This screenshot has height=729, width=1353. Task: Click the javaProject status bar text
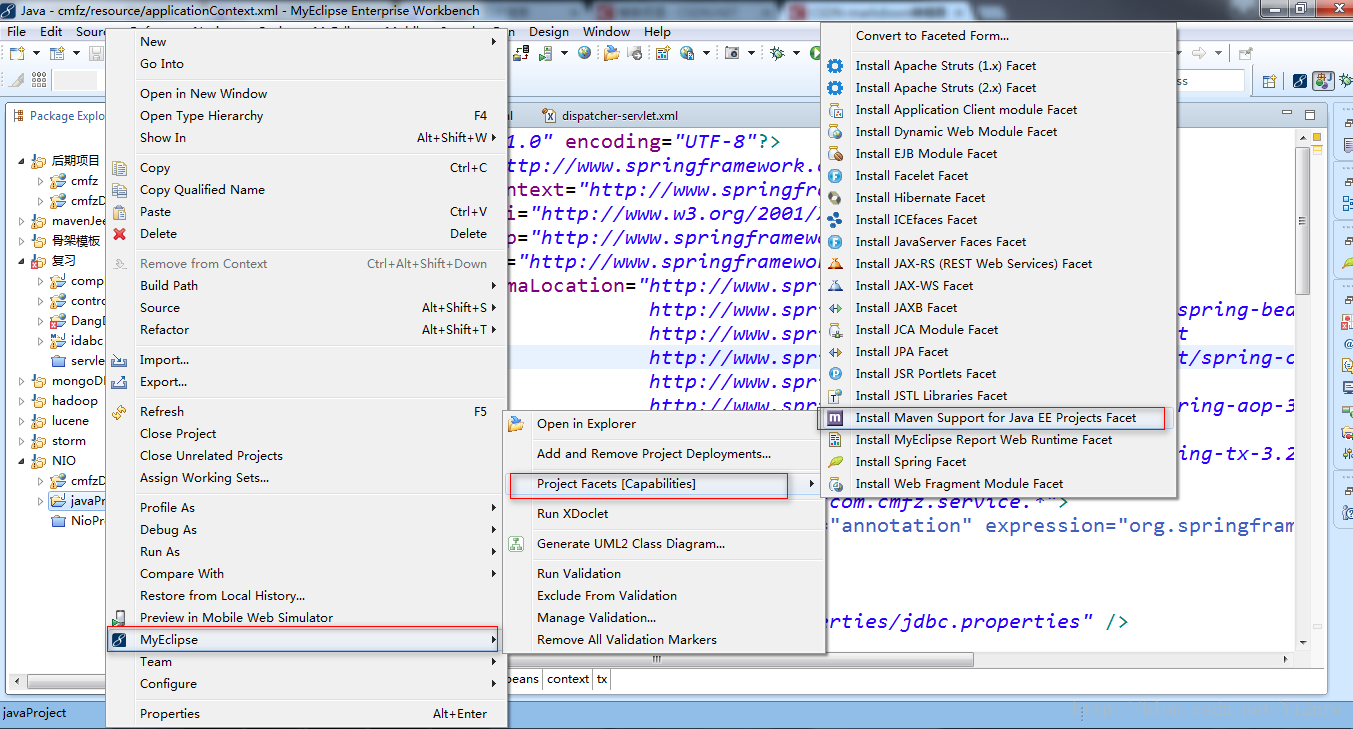click(34, 713)
